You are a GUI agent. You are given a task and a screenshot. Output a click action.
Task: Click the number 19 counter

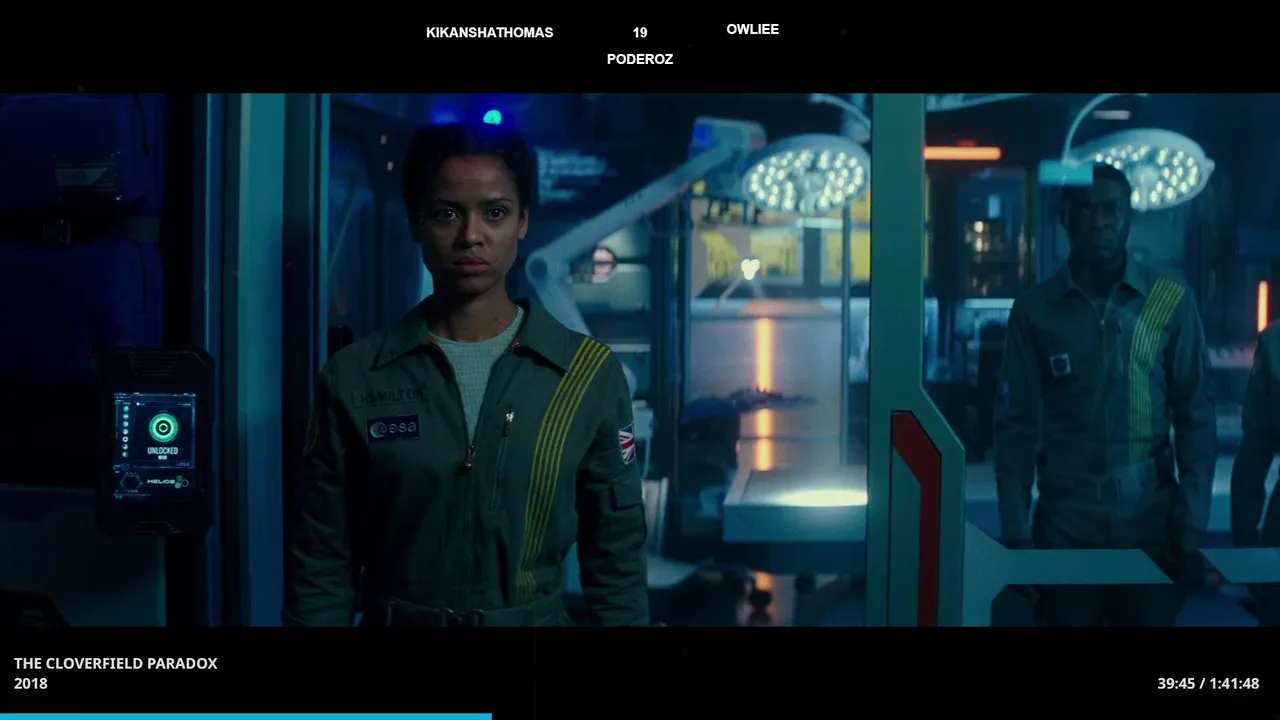coord(640,32)
